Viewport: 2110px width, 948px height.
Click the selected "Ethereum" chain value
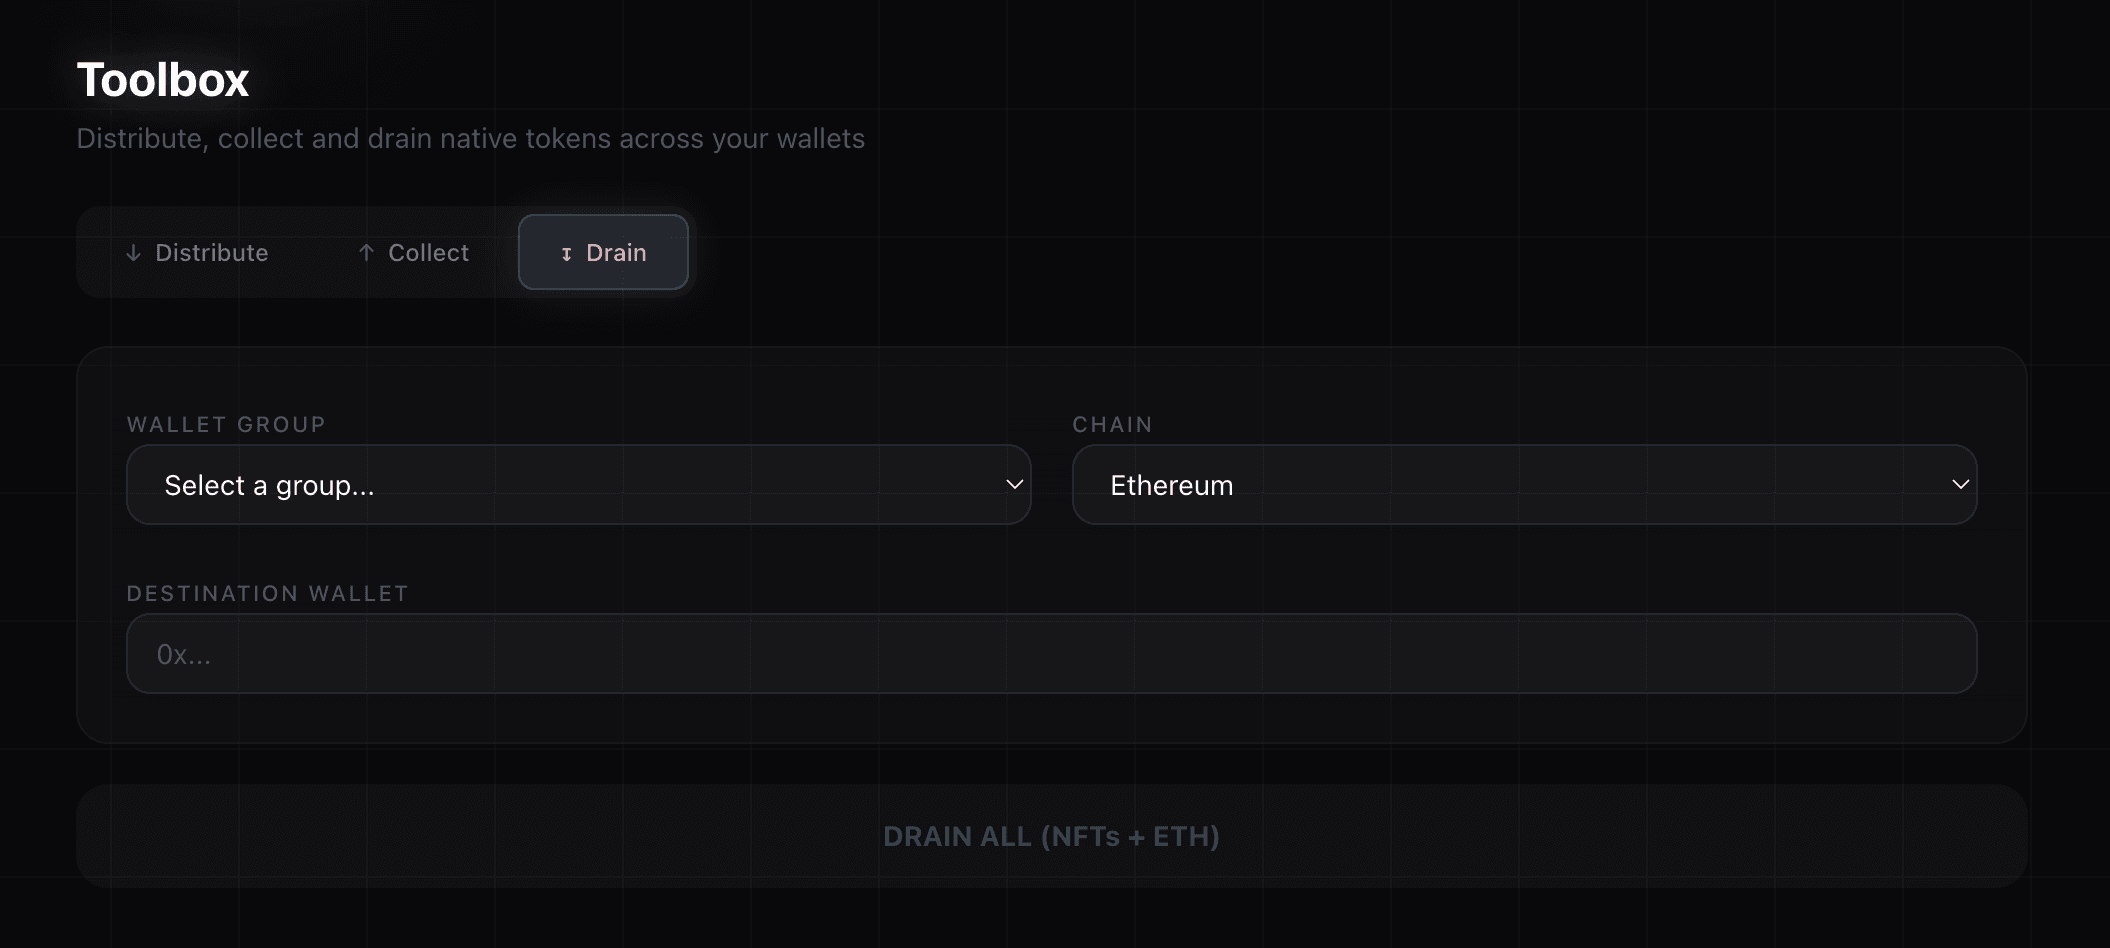[1171, 486]
